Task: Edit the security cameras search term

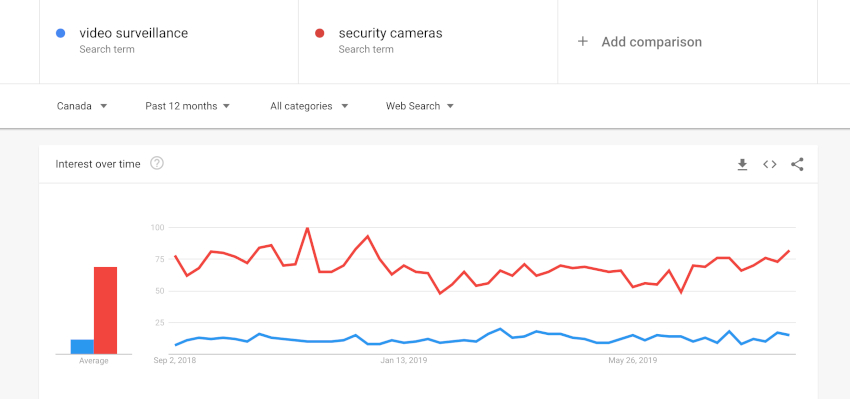Action: pos(390,33)
